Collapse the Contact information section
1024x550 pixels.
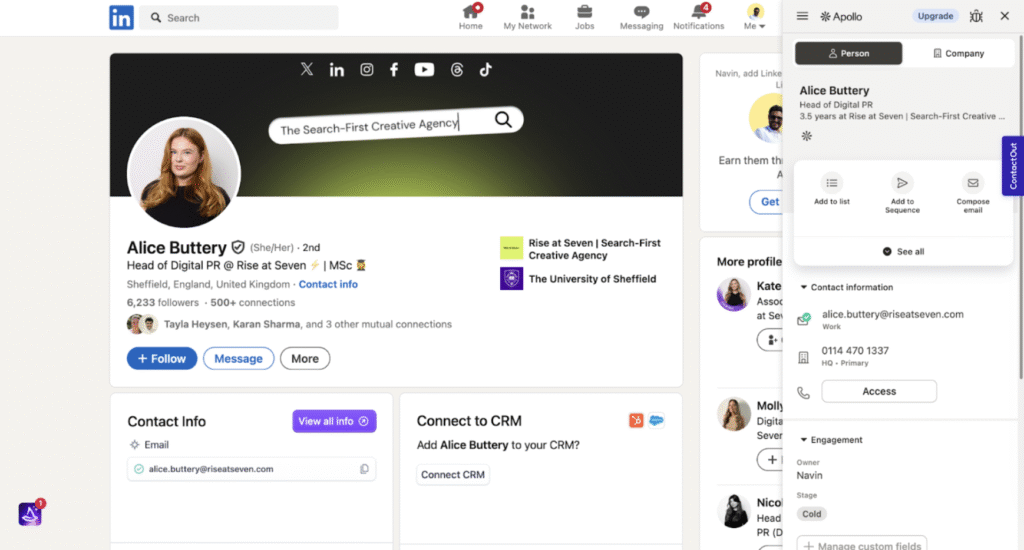[846, 287]
